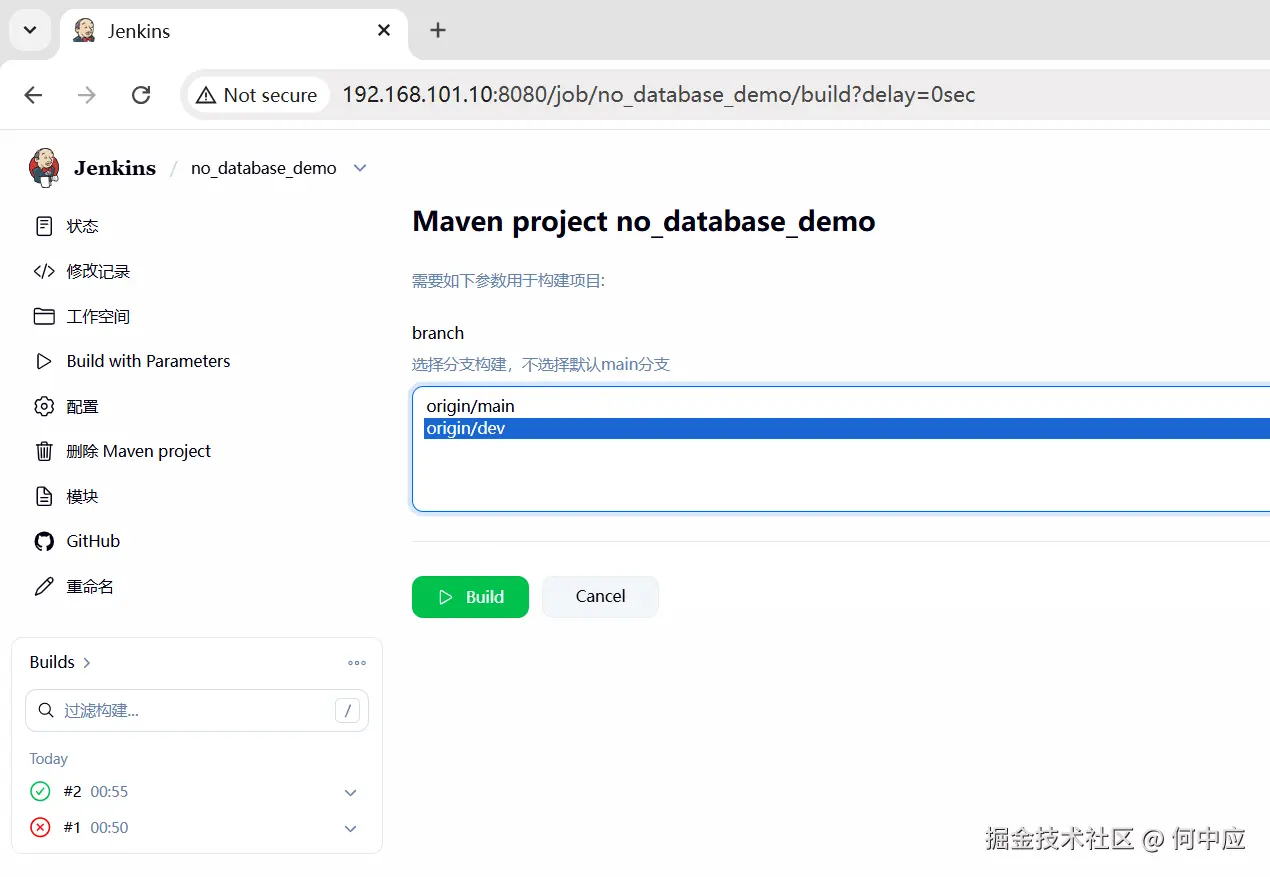Click the red failure icon for build #1
Screen dimensions: 1270x877
(x=40, y=827)
